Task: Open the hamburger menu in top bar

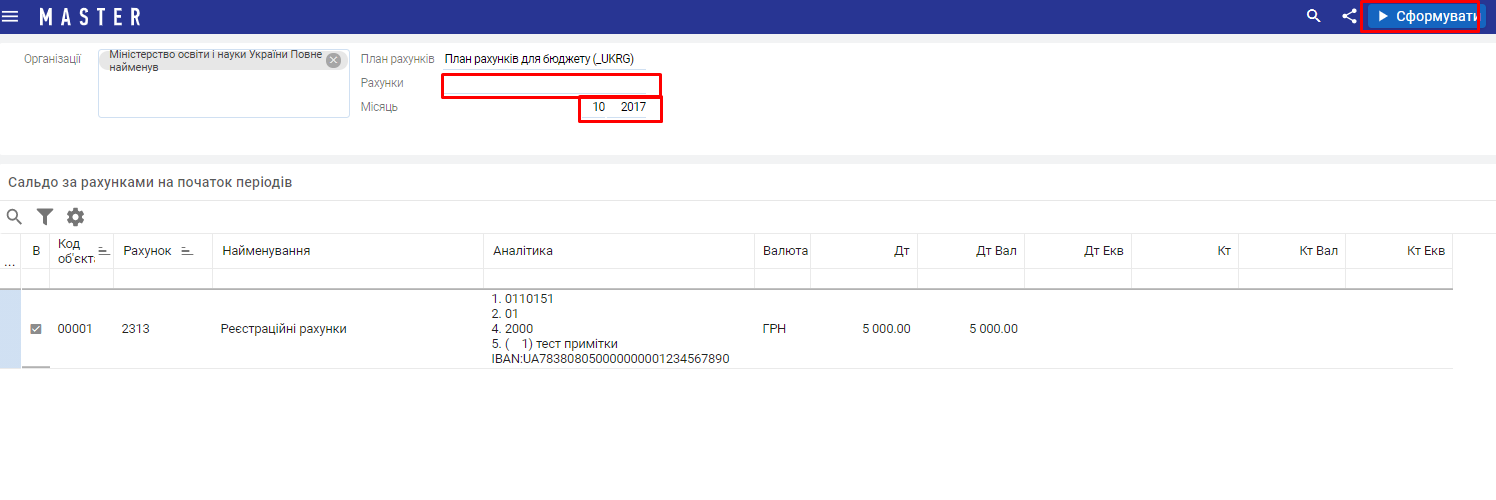Action: [x=11, y=17]
